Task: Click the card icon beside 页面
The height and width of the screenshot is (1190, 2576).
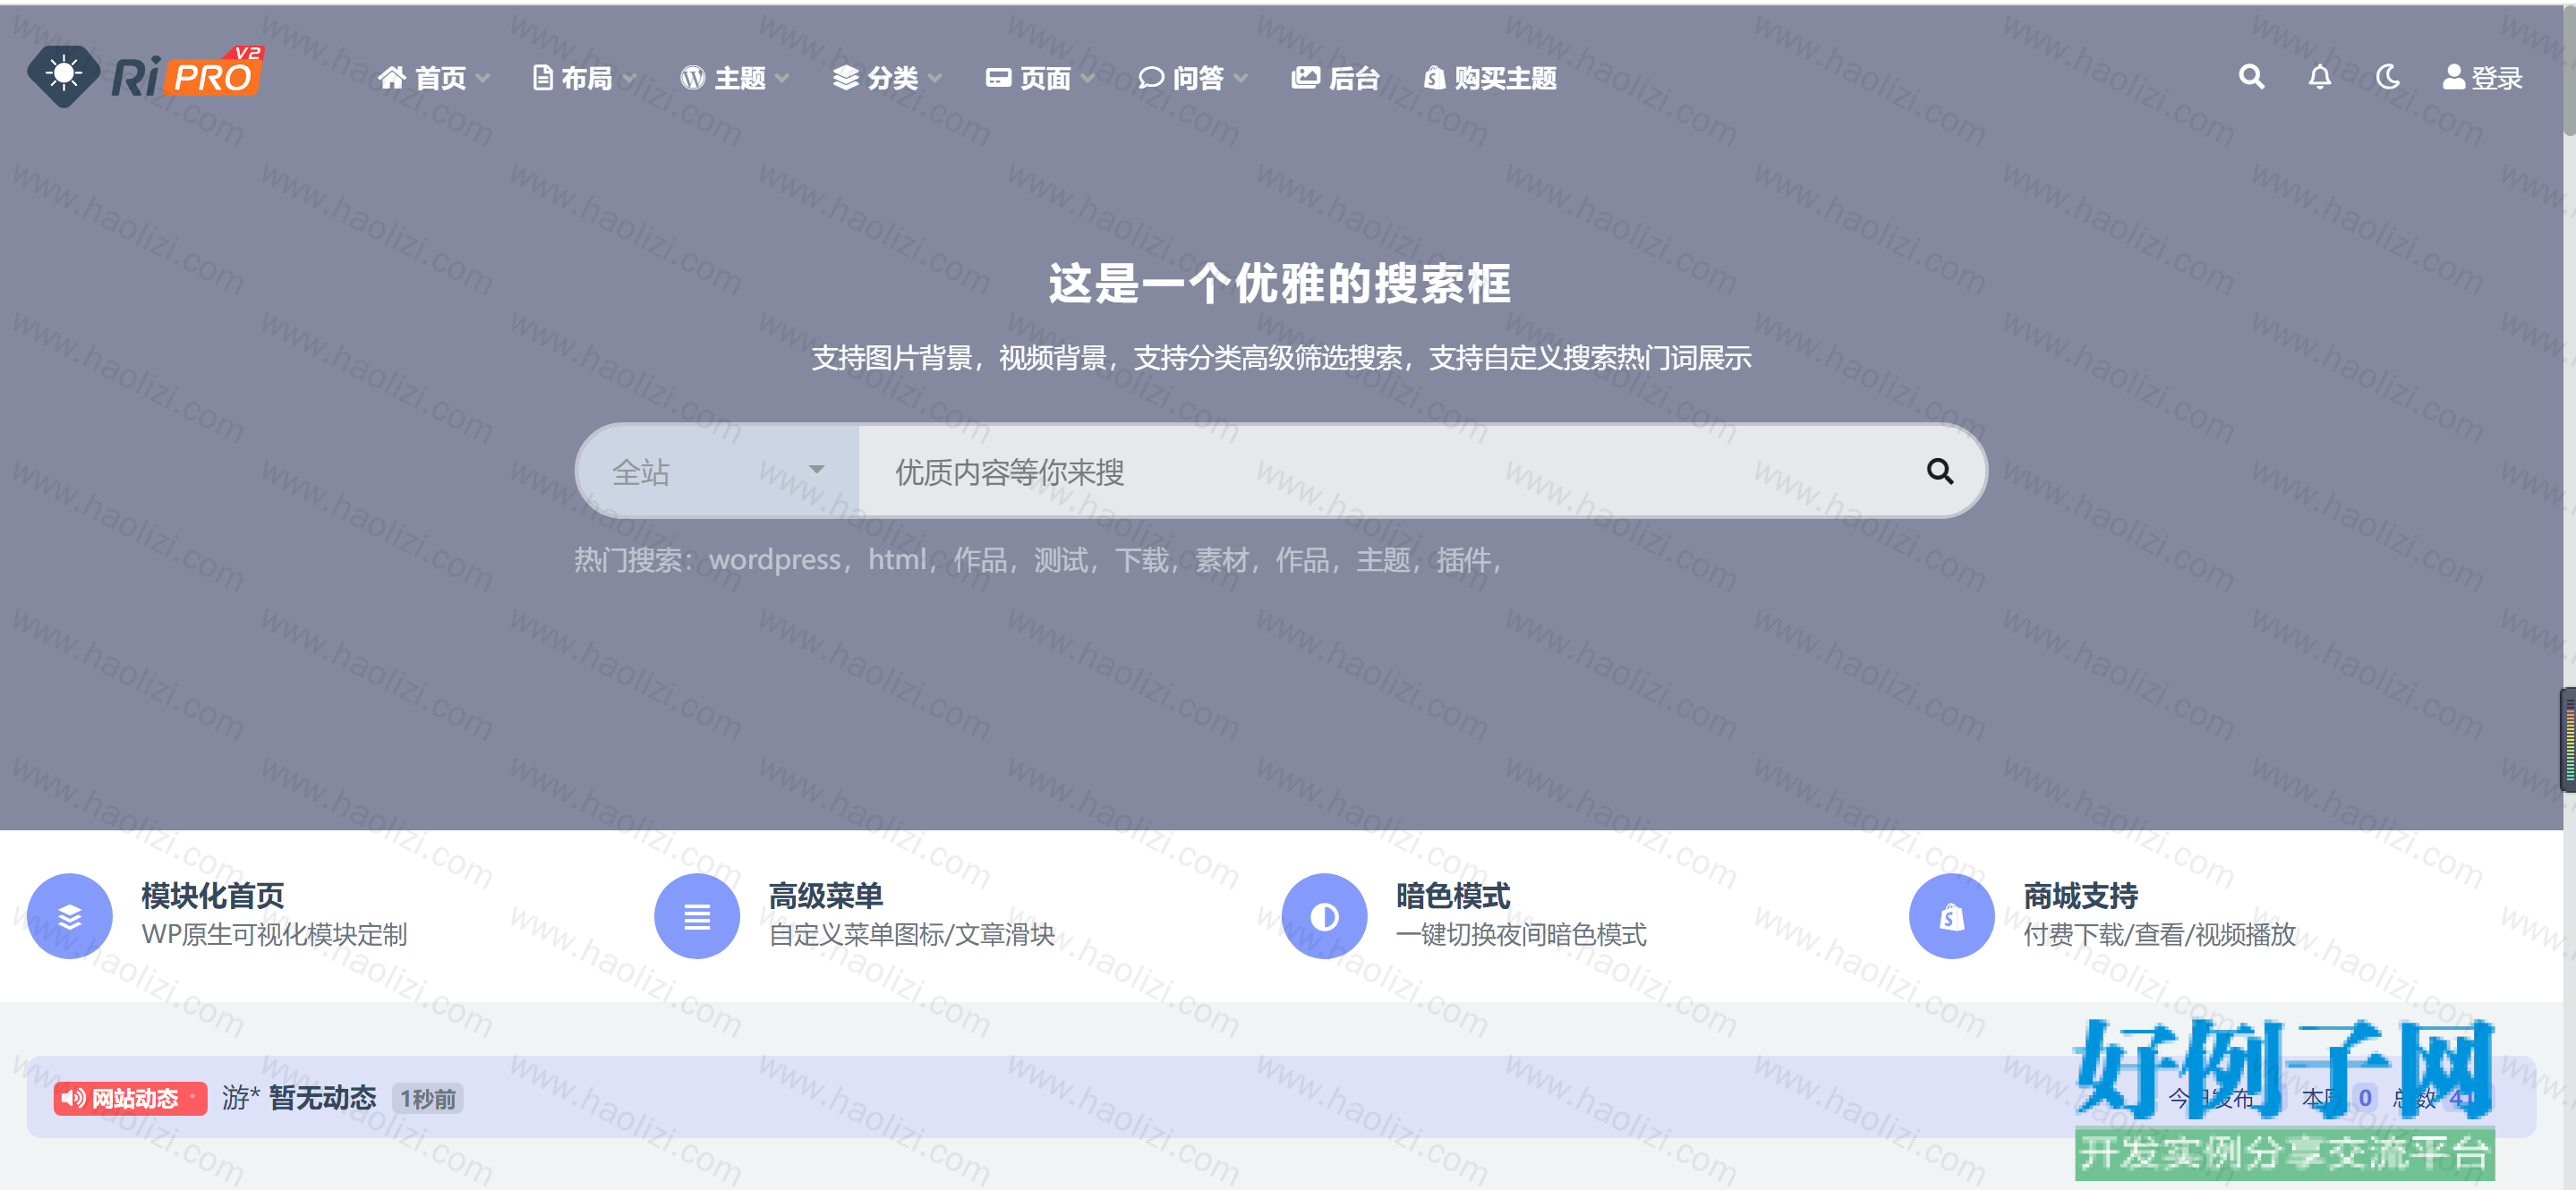Action: coord(998,77)
